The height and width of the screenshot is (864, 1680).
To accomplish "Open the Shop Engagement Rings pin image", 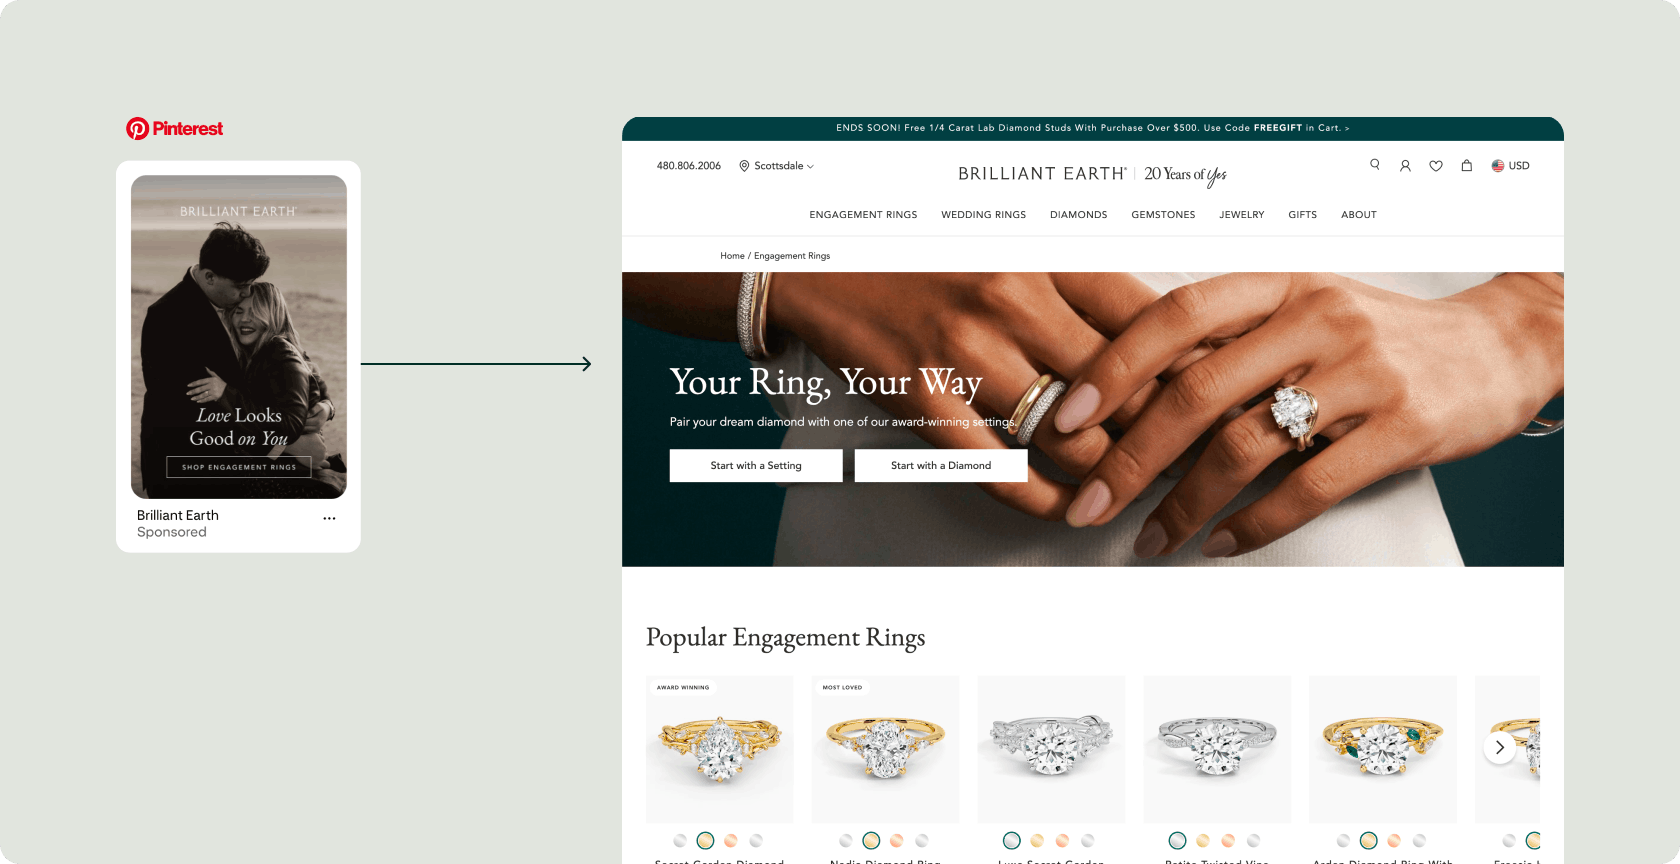I will (239, 337).
